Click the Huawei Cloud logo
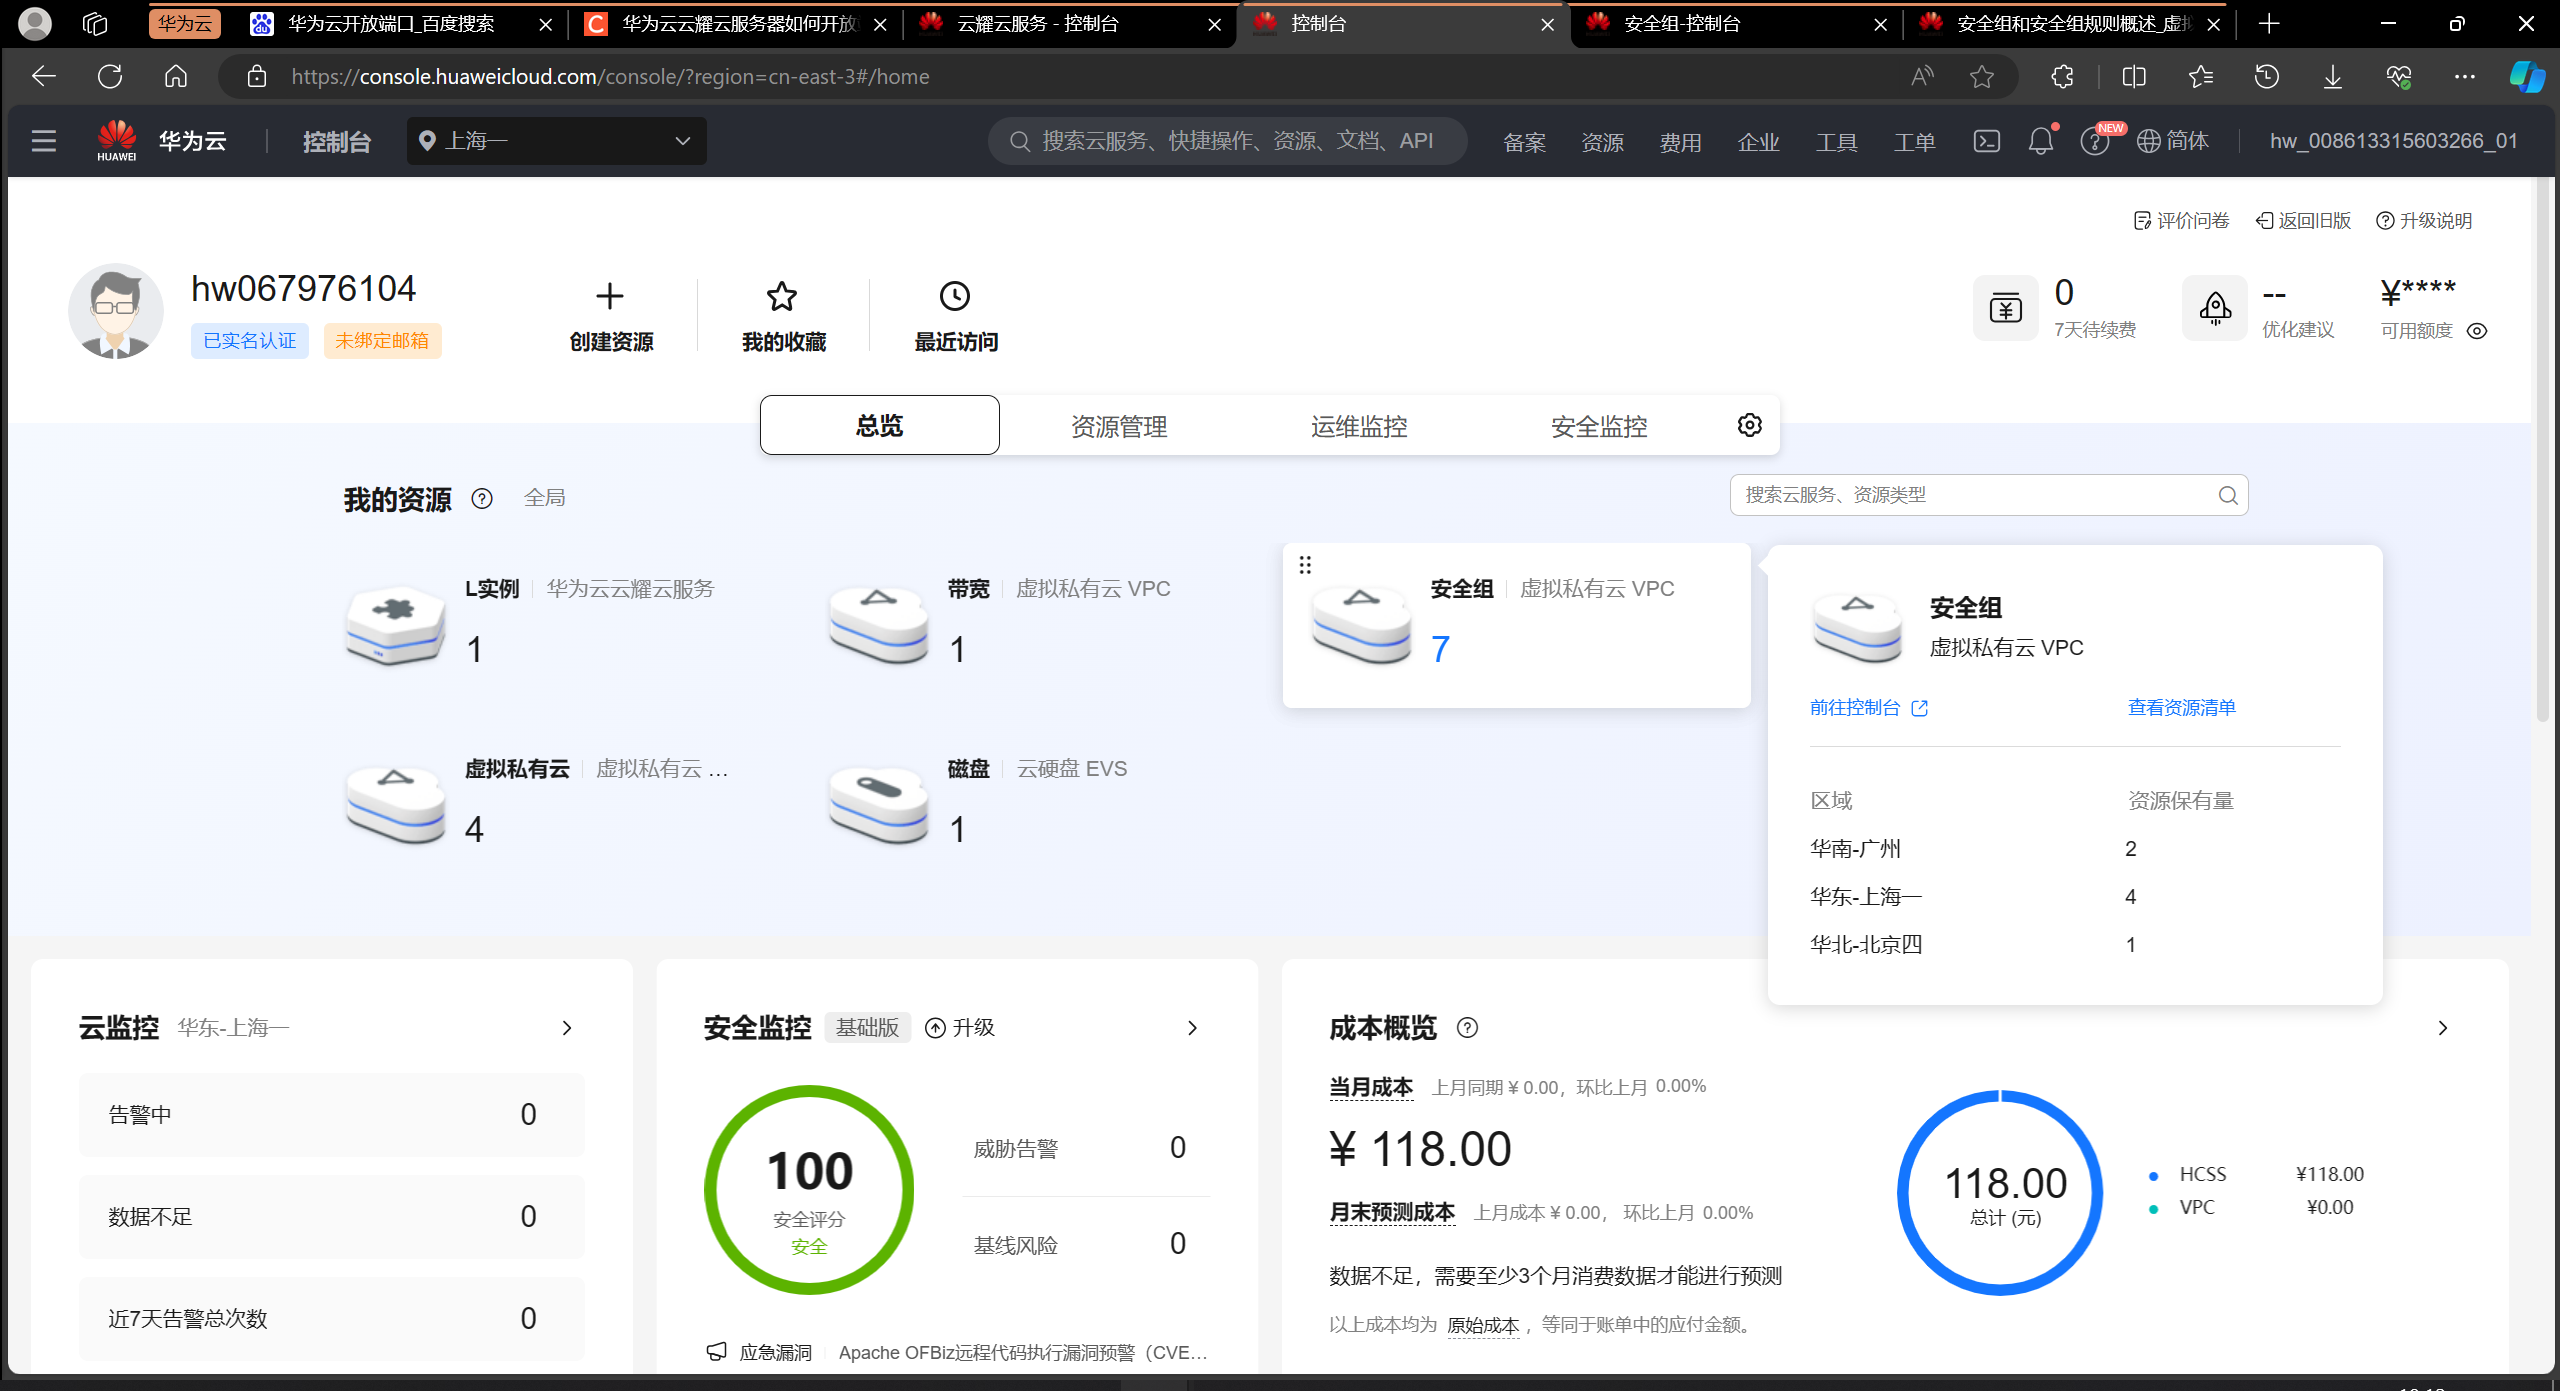The width and height of the screenshot is (2560, 1391). click(x=117, y=141)
